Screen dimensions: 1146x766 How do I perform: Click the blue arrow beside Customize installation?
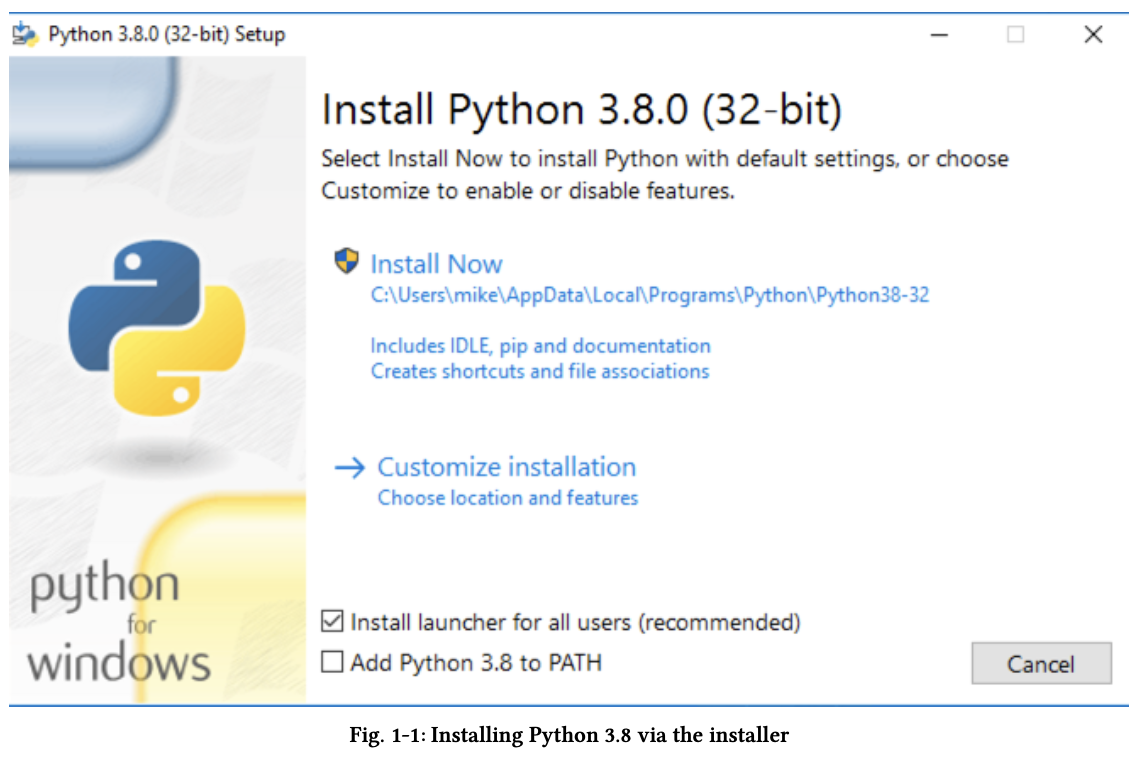350,466
